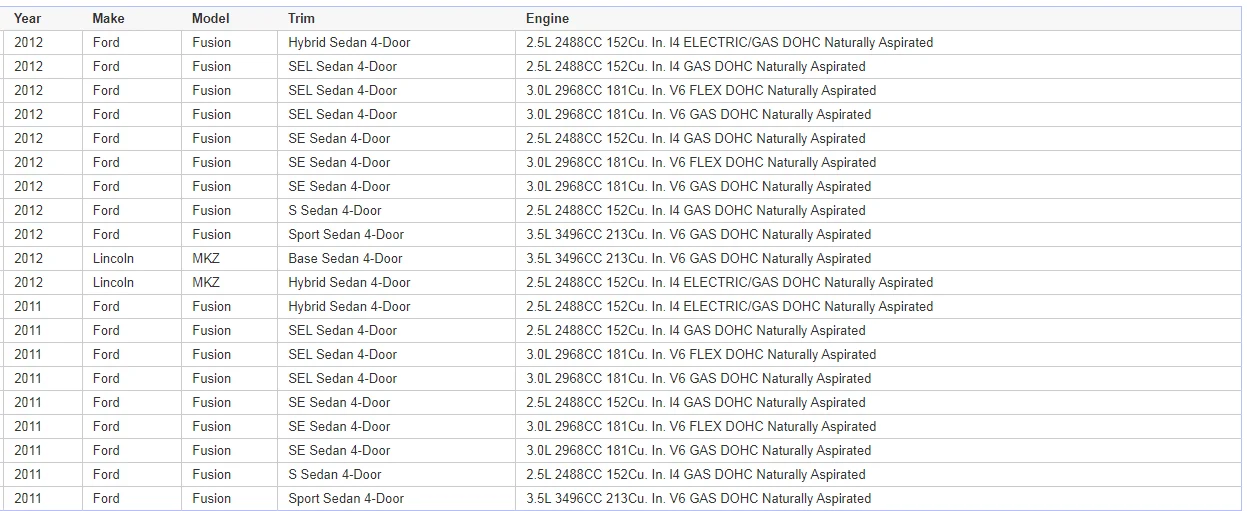This screenshot has width=1247, height=511.
Task: Select the 2011 SEL Sedan V6 FLEX engine cell
Action: click(x=701, y=354)
